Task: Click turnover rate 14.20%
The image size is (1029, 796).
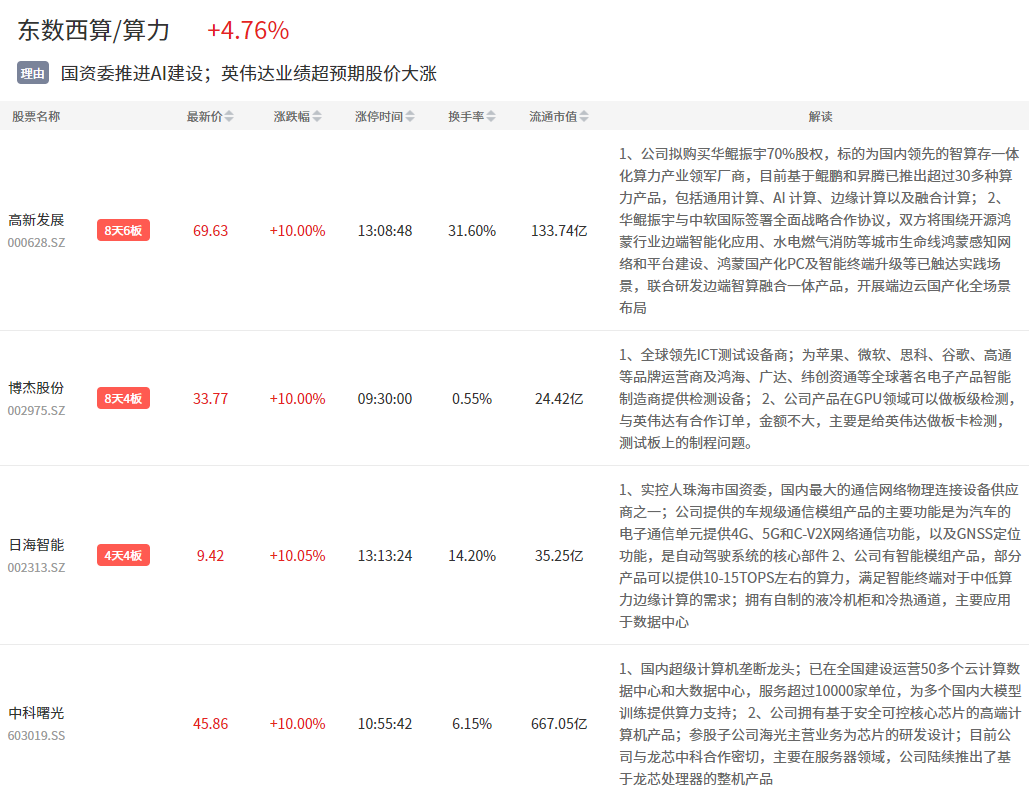Action: [472, 556]
